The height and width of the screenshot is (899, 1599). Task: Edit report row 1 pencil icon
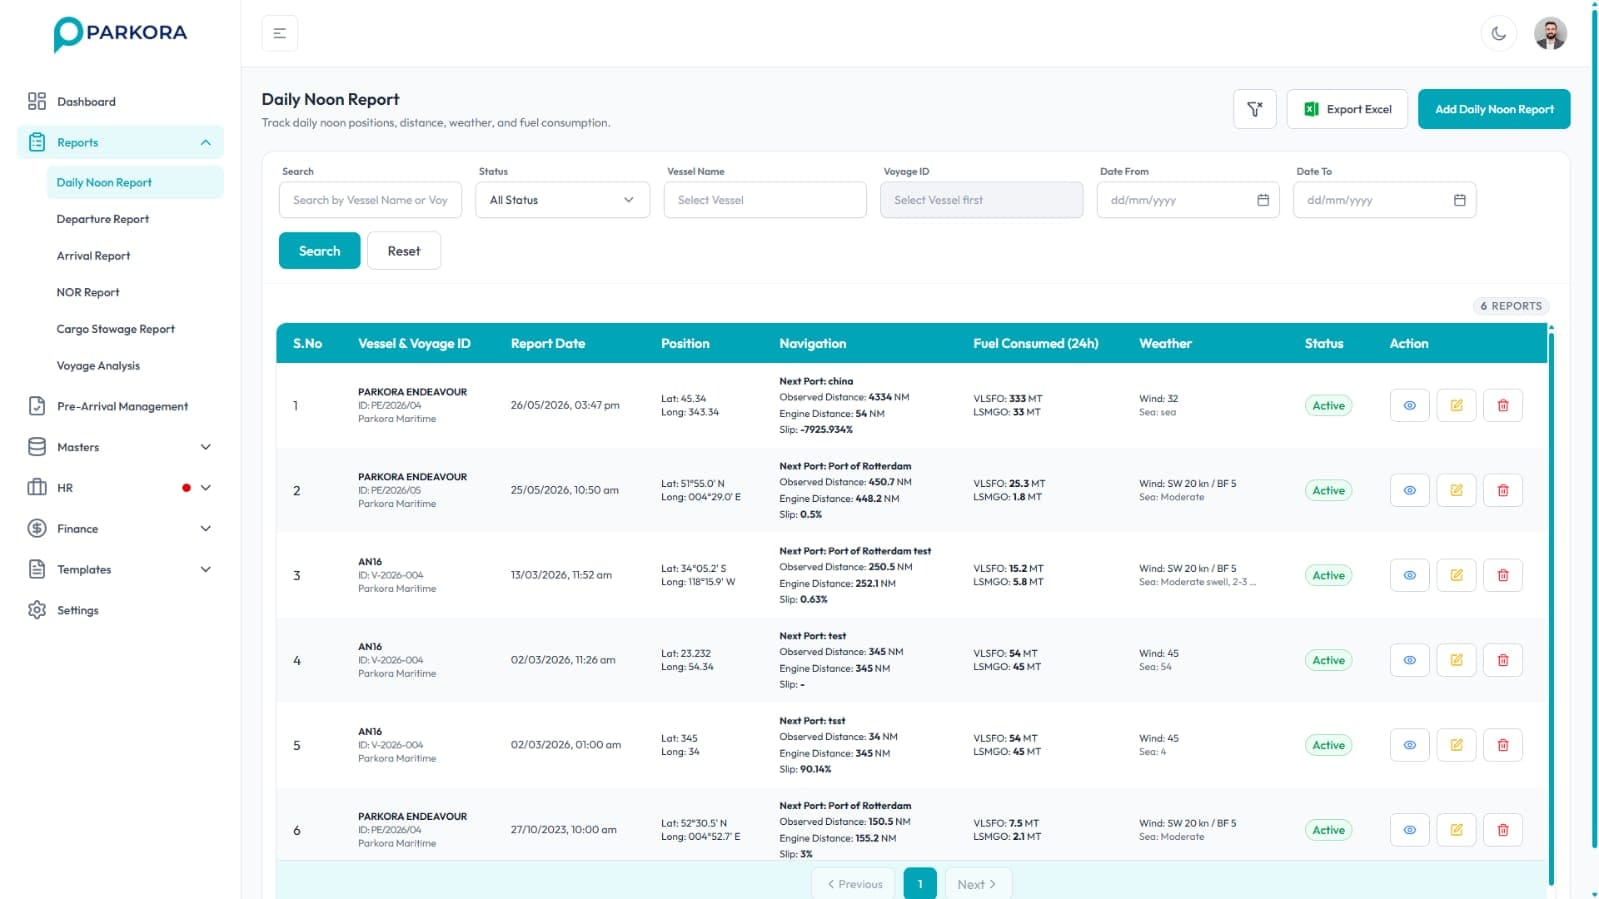pyautogui.click(x=1456, y=405)
